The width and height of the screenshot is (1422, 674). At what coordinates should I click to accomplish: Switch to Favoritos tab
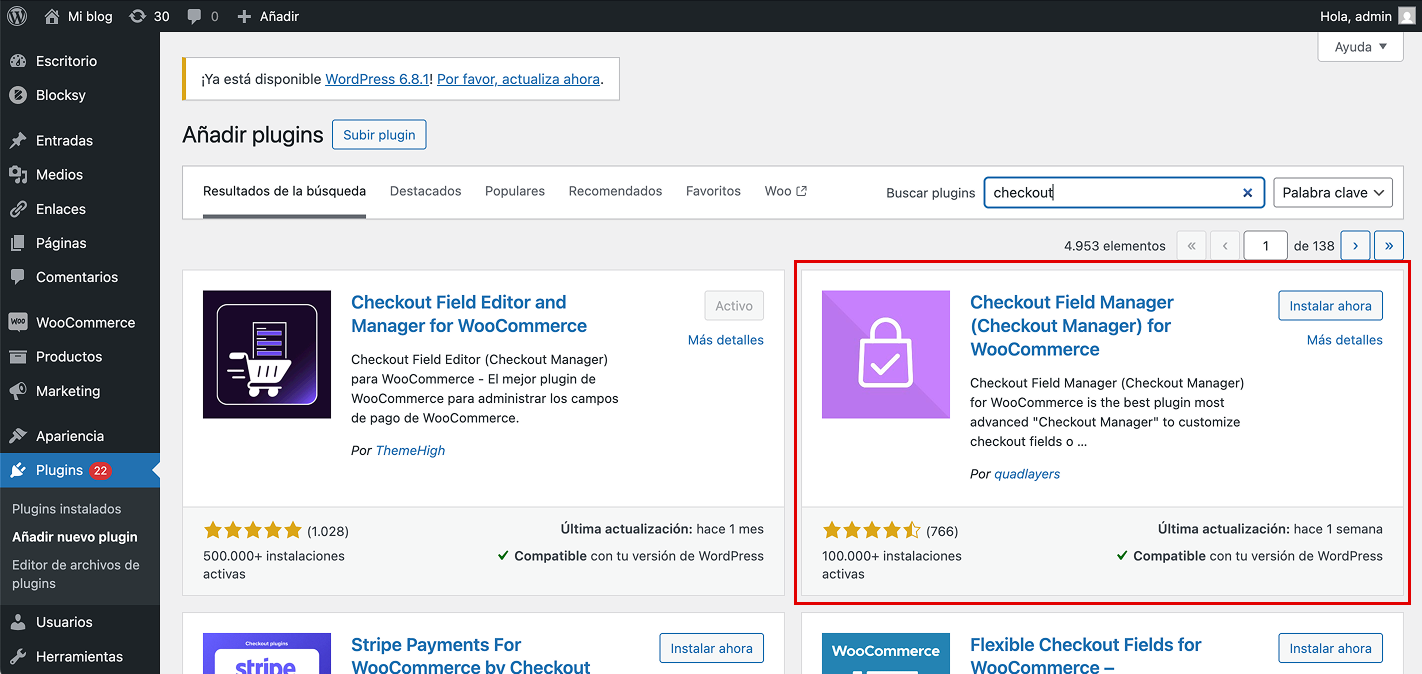tap(713, 191)
